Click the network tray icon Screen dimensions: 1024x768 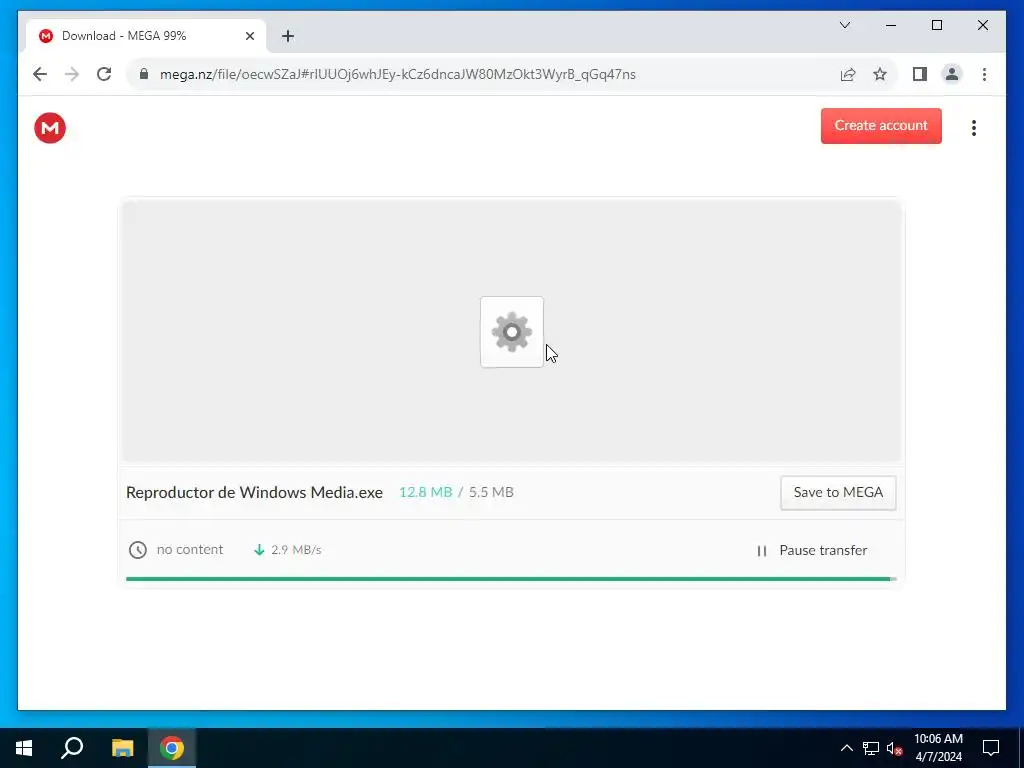pyautogui.click(x=871, y=748)
